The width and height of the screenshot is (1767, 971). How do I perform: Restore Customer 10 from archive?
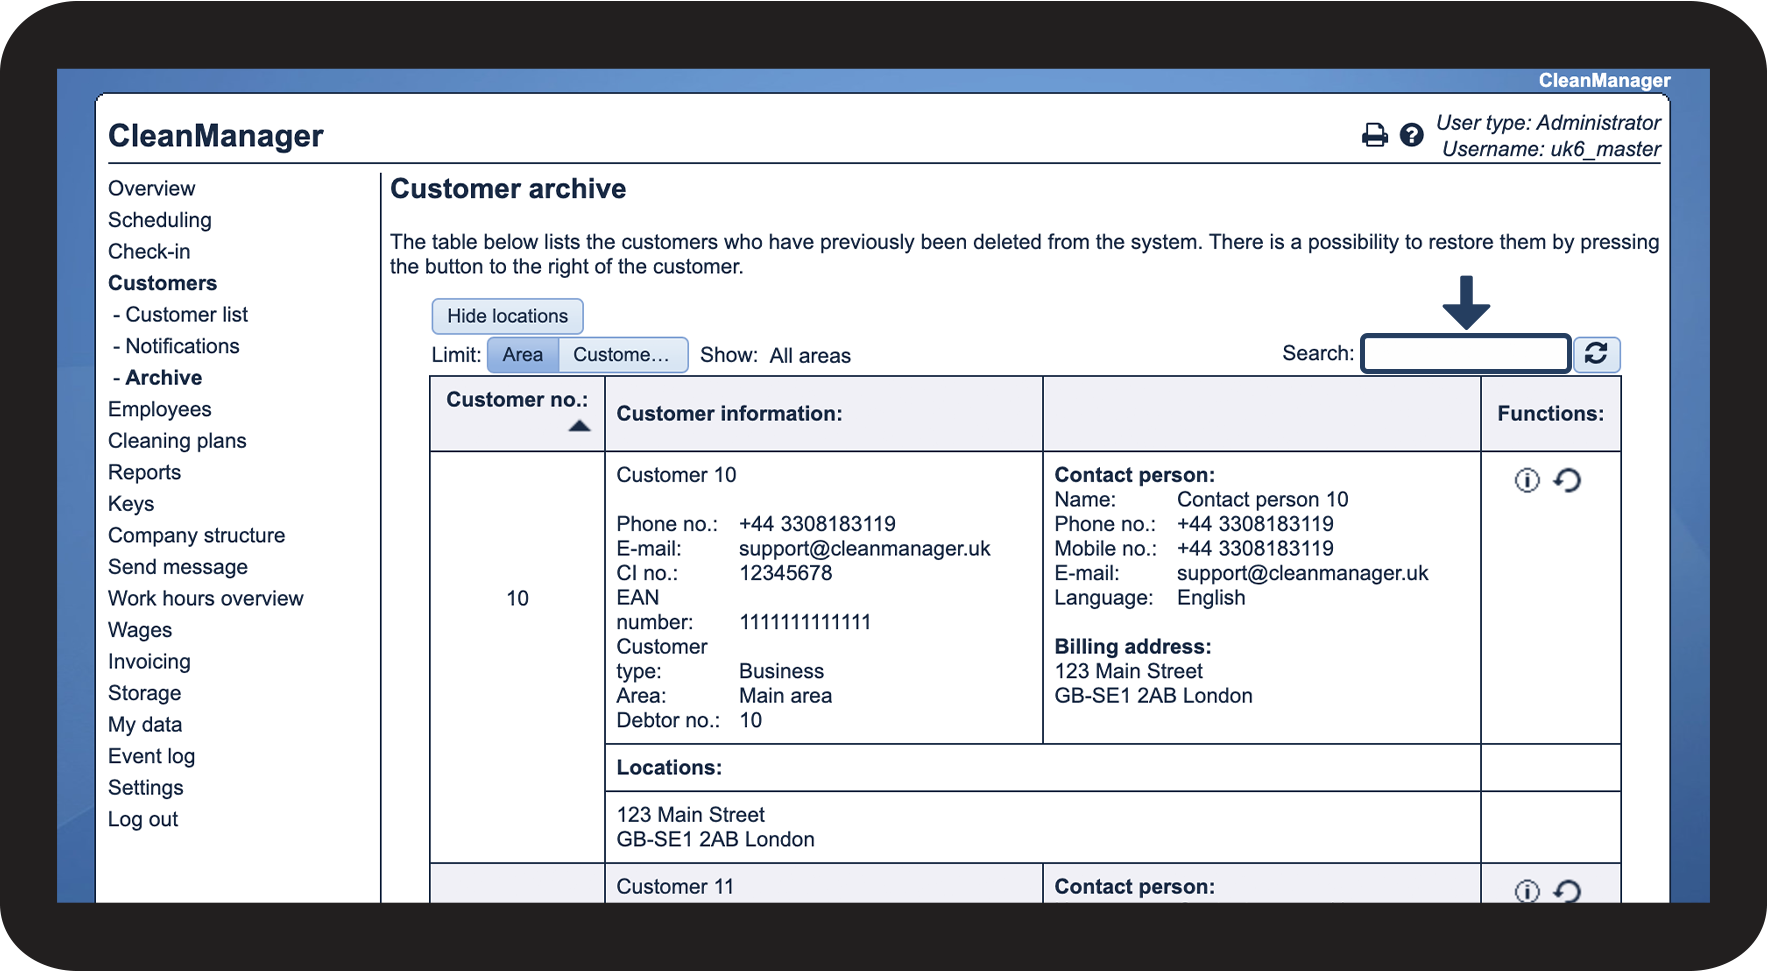point(1567,480)
